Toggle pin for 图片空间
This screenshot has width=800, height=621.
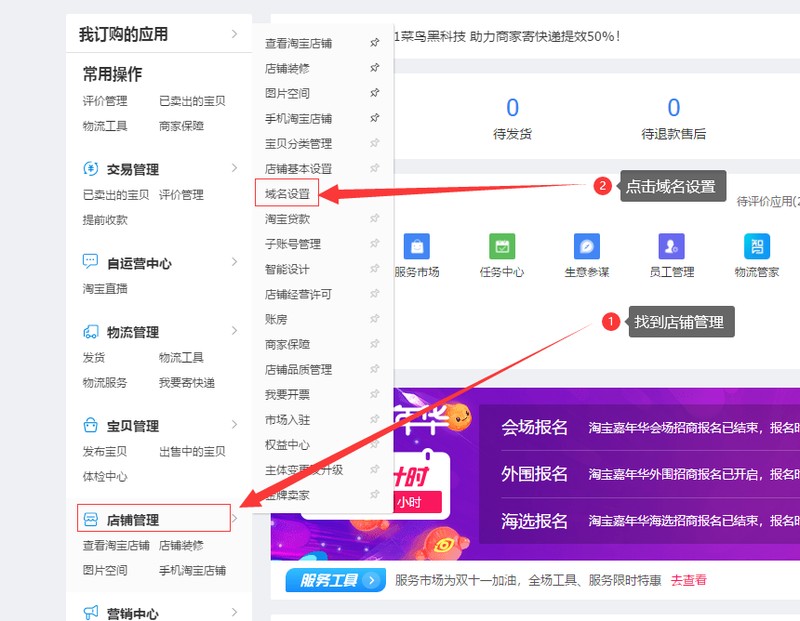point(375,93)
